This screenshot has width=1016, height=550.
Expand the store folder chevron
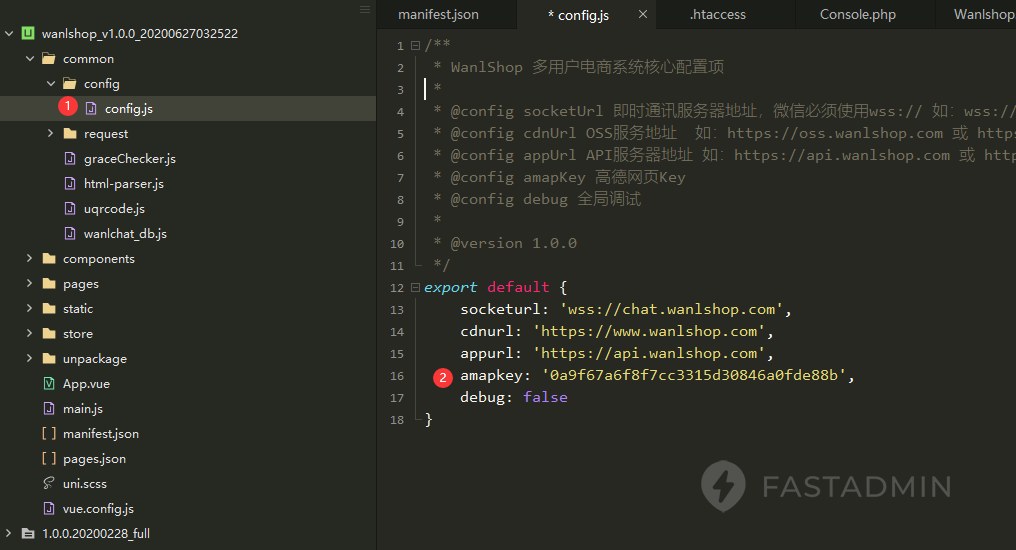pos(29,333)
